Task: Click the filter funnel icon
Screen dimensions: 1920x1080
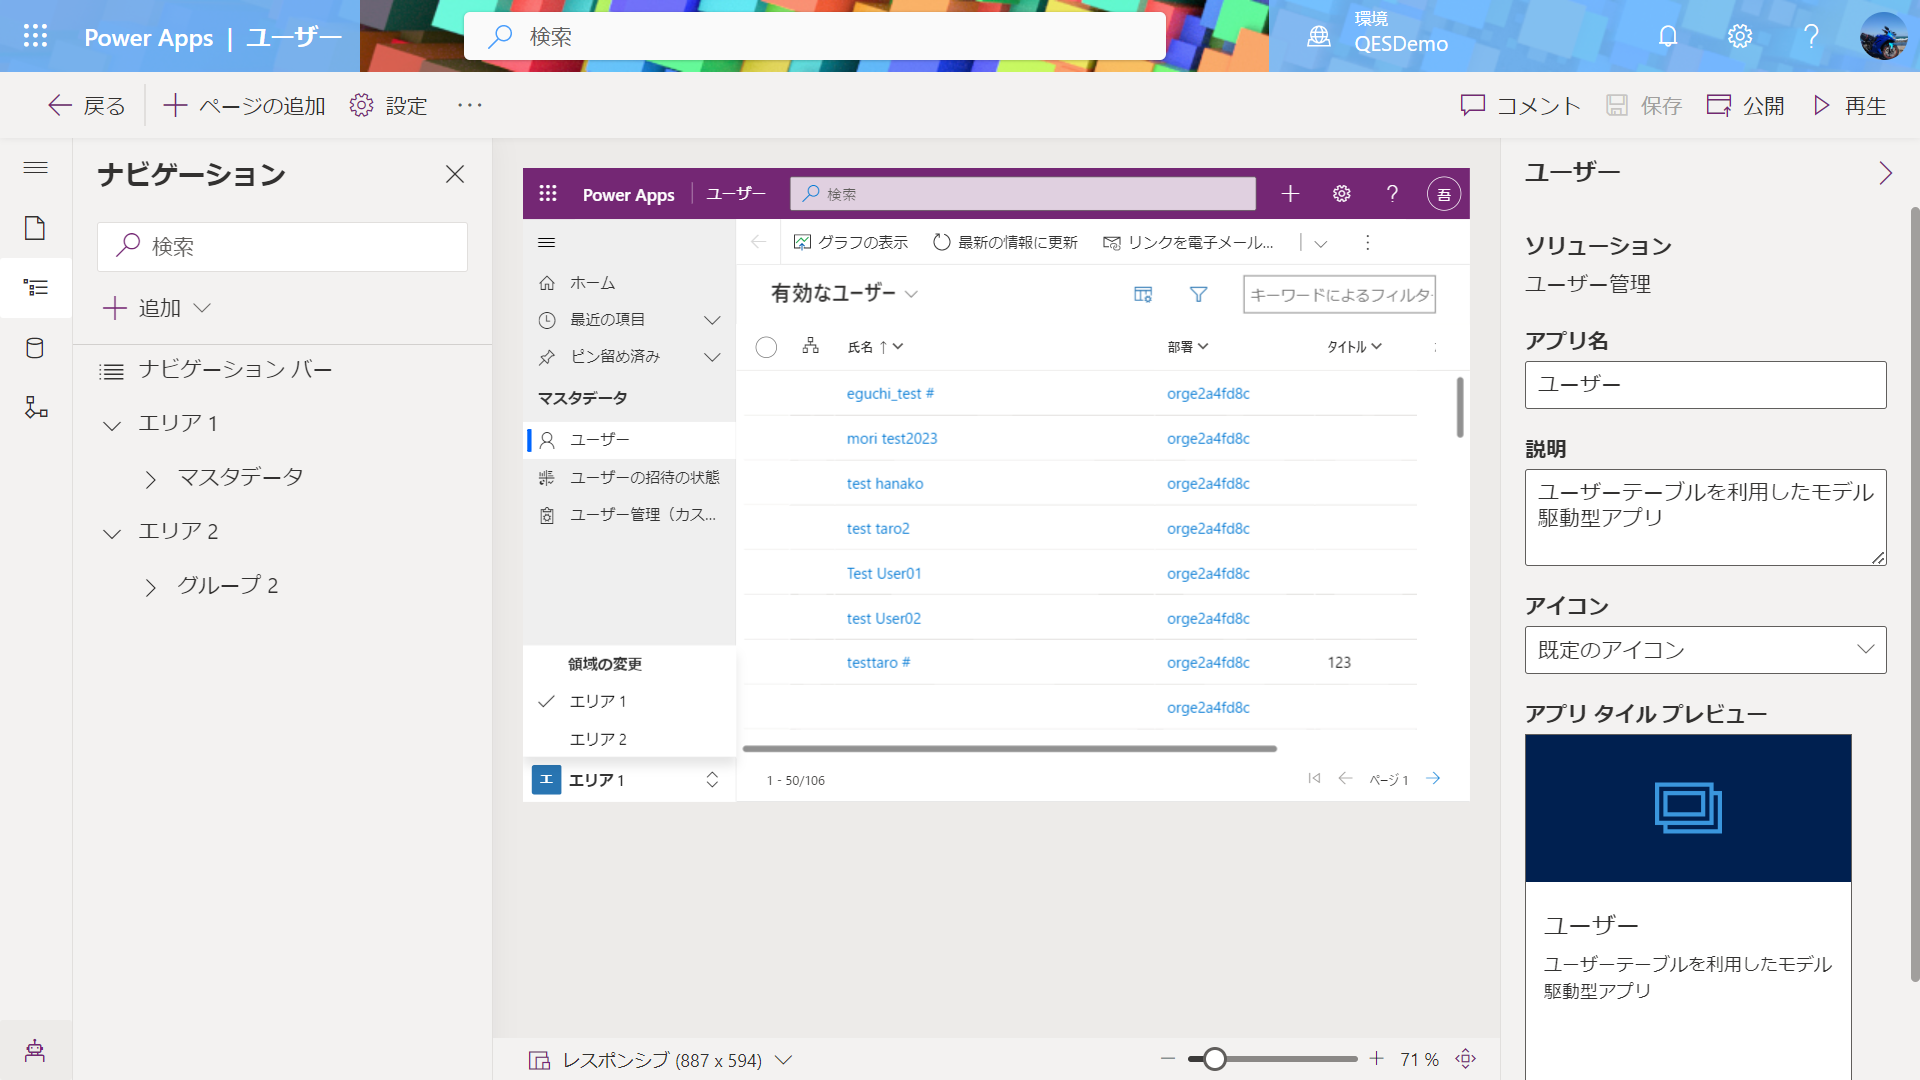Action: coord(1198,294)
